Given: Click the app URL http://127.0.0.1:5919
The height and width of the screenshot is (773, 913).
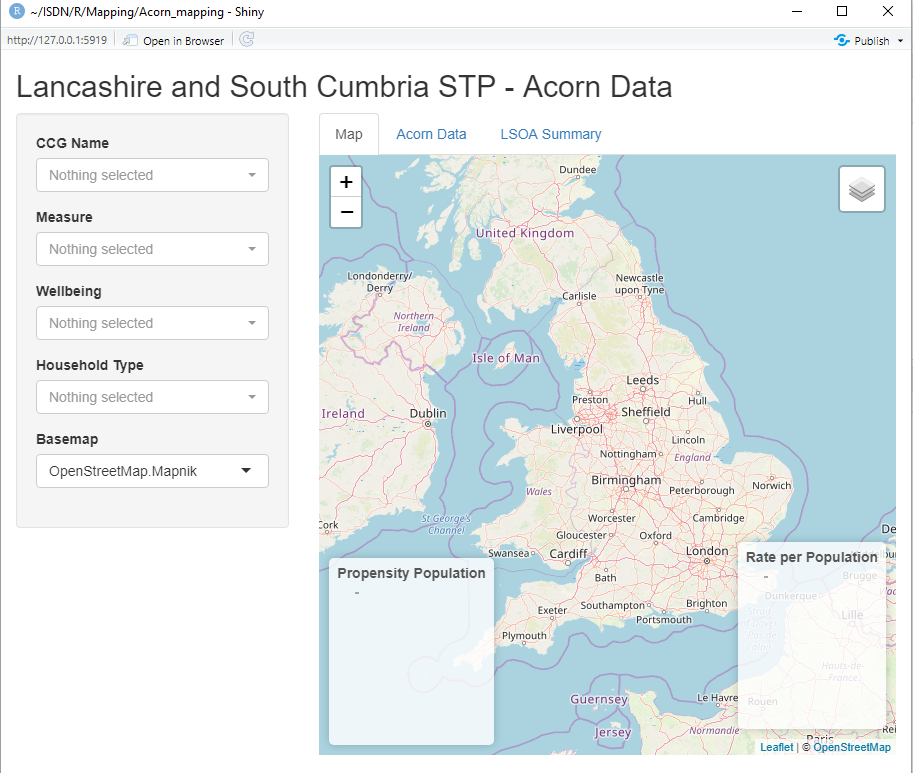Looking at the screenshot, I should [x=57, y=40].
